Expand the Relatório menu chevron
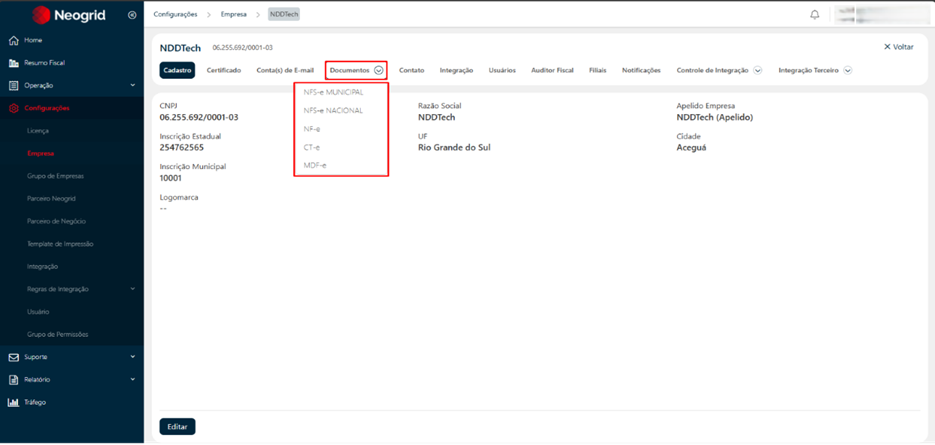Screen dimensions: 935x445 (x=133, y=379)
